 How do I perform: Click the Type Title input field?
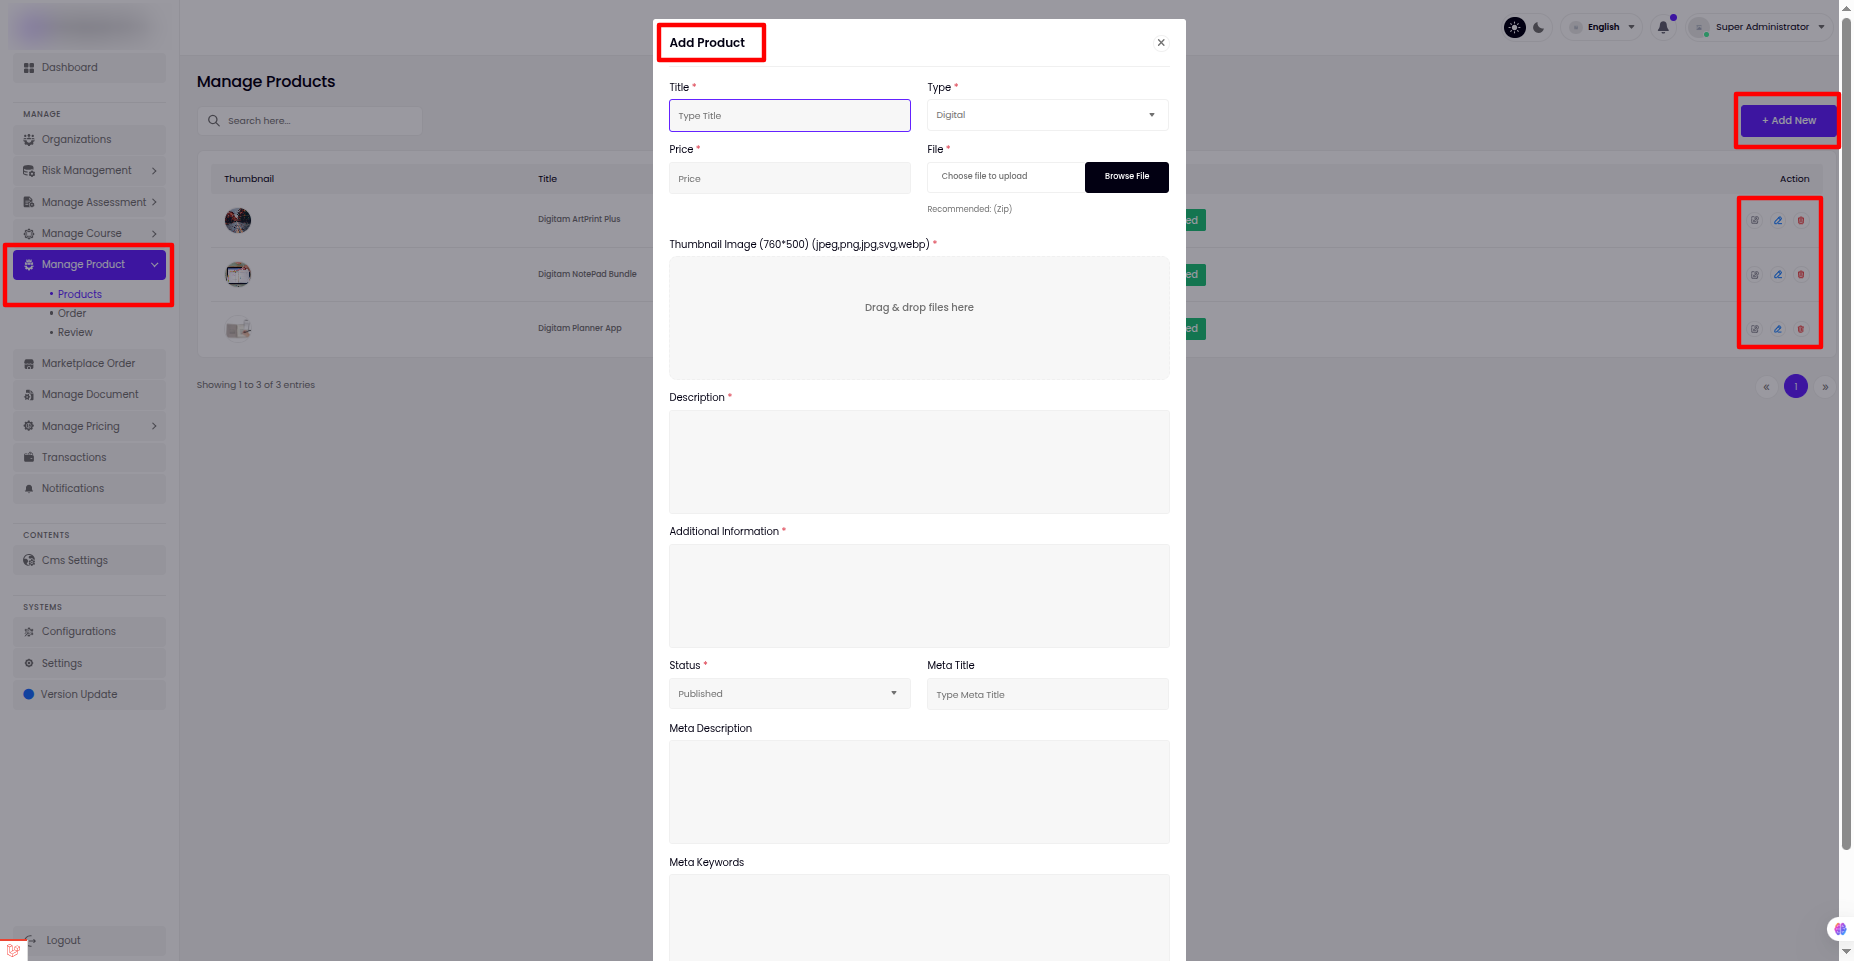789,116
